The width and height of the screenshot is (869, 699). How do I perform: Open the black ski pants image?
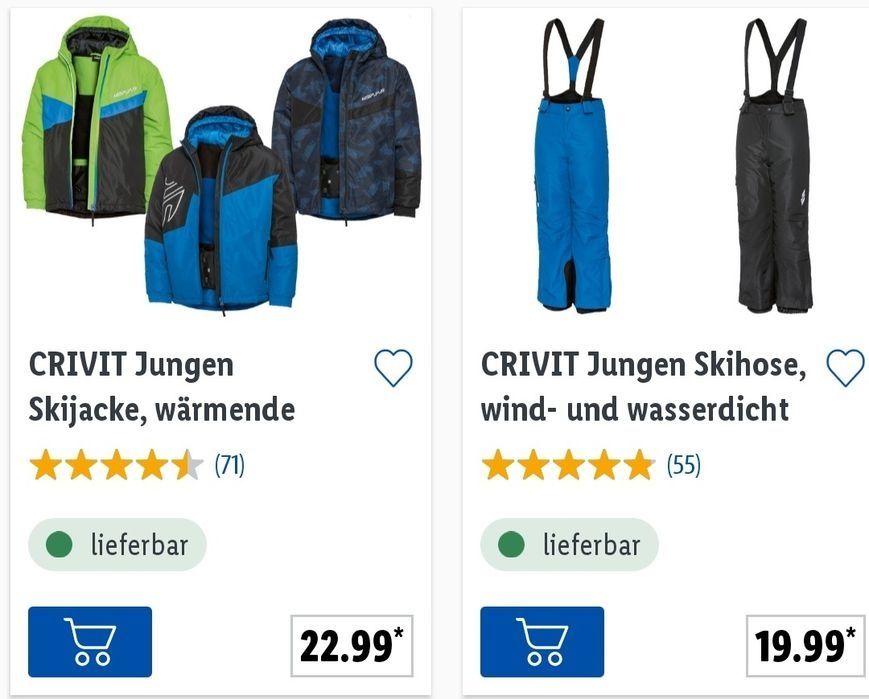tap(775, 165)
